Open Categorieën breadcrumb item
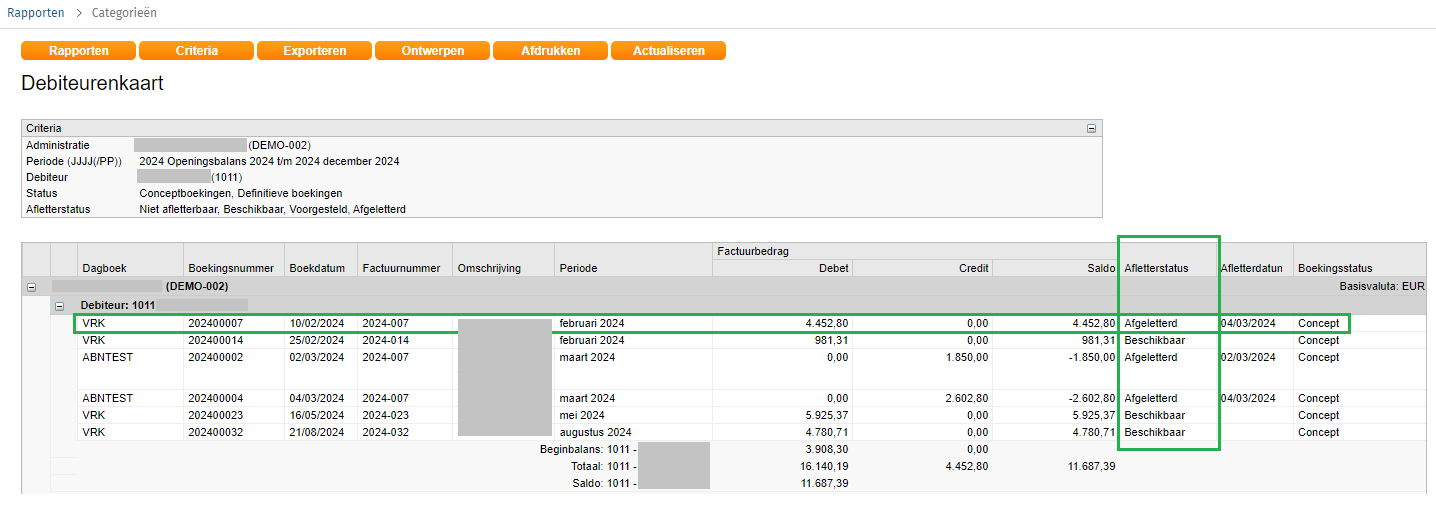 click(124, 13)
